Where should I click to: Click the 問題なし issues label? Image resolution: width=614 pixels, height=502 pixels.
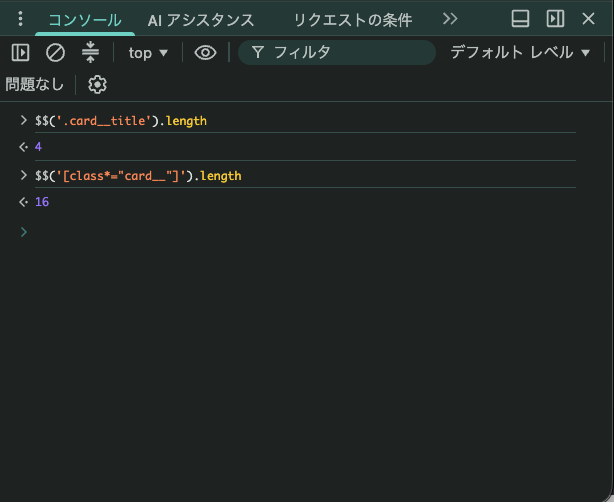34,84
